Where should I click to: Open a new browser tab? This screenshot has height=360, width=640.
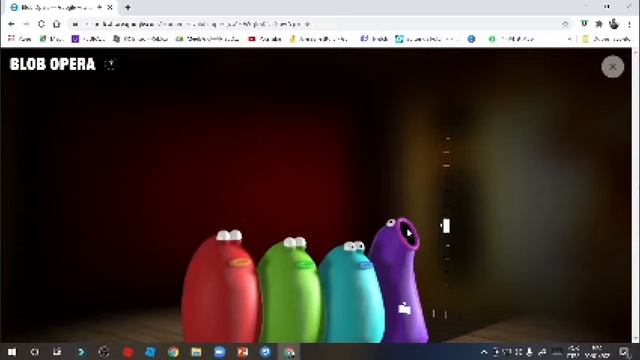[x=128, y=7]
